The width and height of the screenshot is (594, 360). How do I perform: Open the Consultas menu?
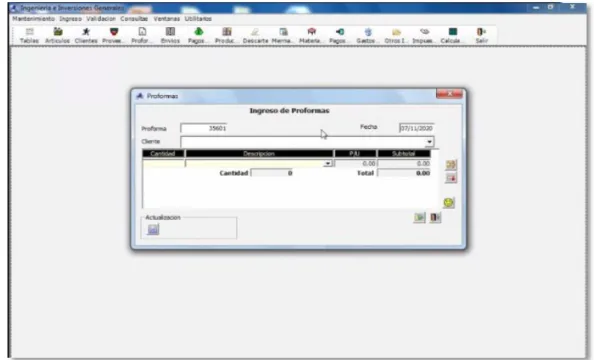(x=134, y=19)
